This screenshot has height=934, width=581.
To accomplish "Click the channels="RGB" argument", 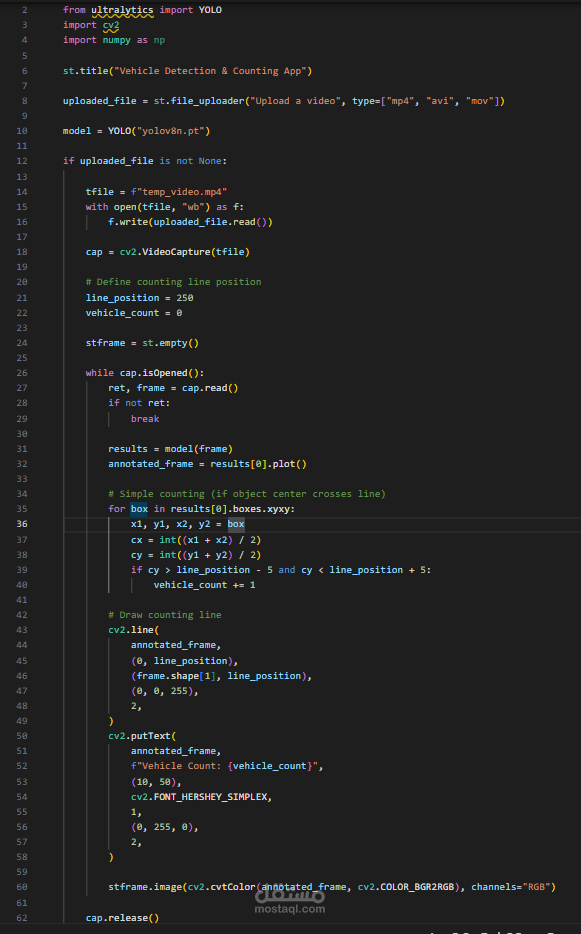I will point(511,887).
